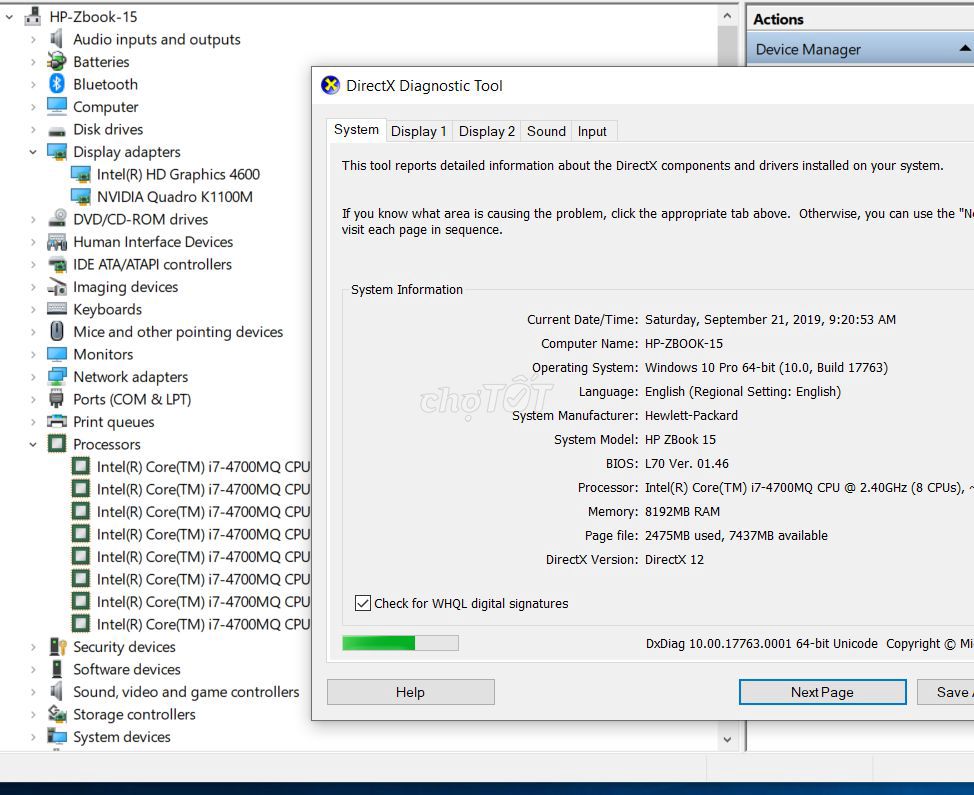Open the Input tab
Image resolution: width=974 pixels, height=795 pixels.
[592, 131]
